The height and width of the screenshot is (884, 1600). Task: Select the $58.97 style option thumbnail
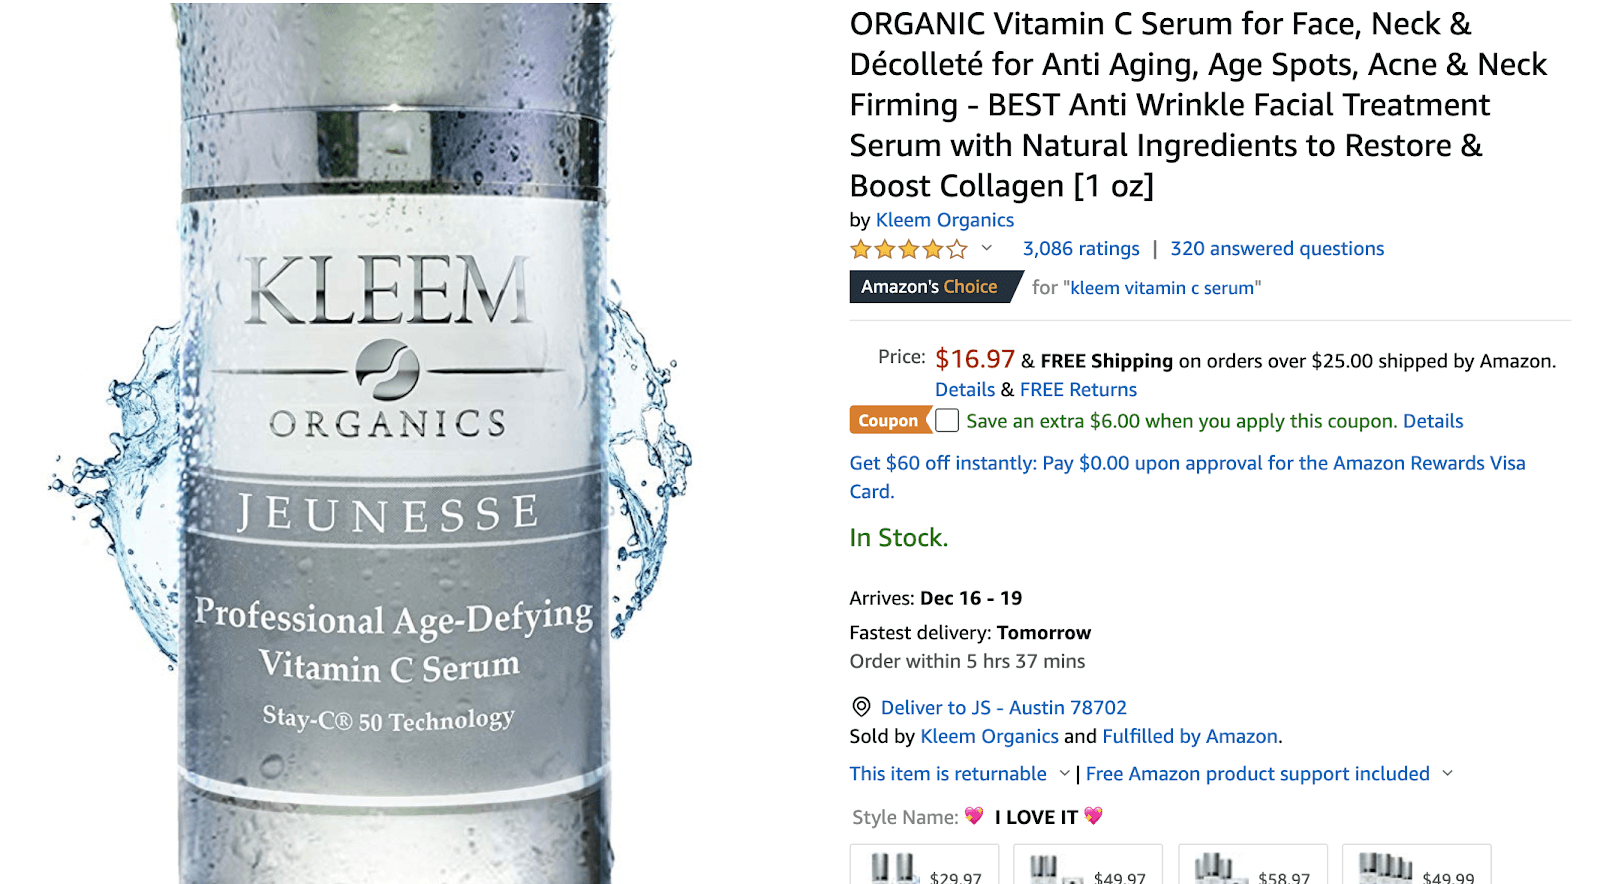click(x=1252, y=866)
